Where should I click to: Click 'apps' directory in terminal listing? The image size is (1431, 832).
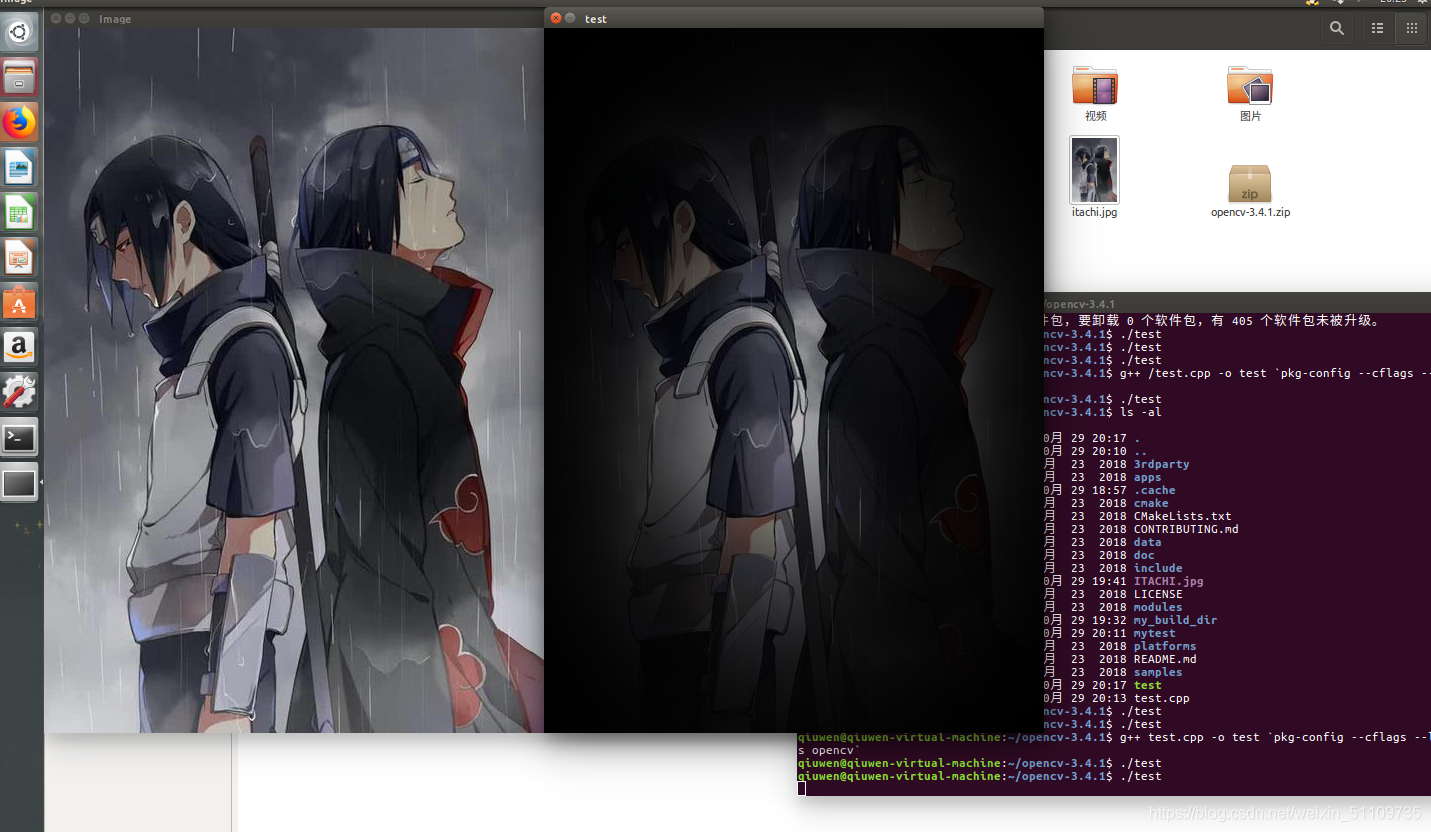coord(1147,477)
